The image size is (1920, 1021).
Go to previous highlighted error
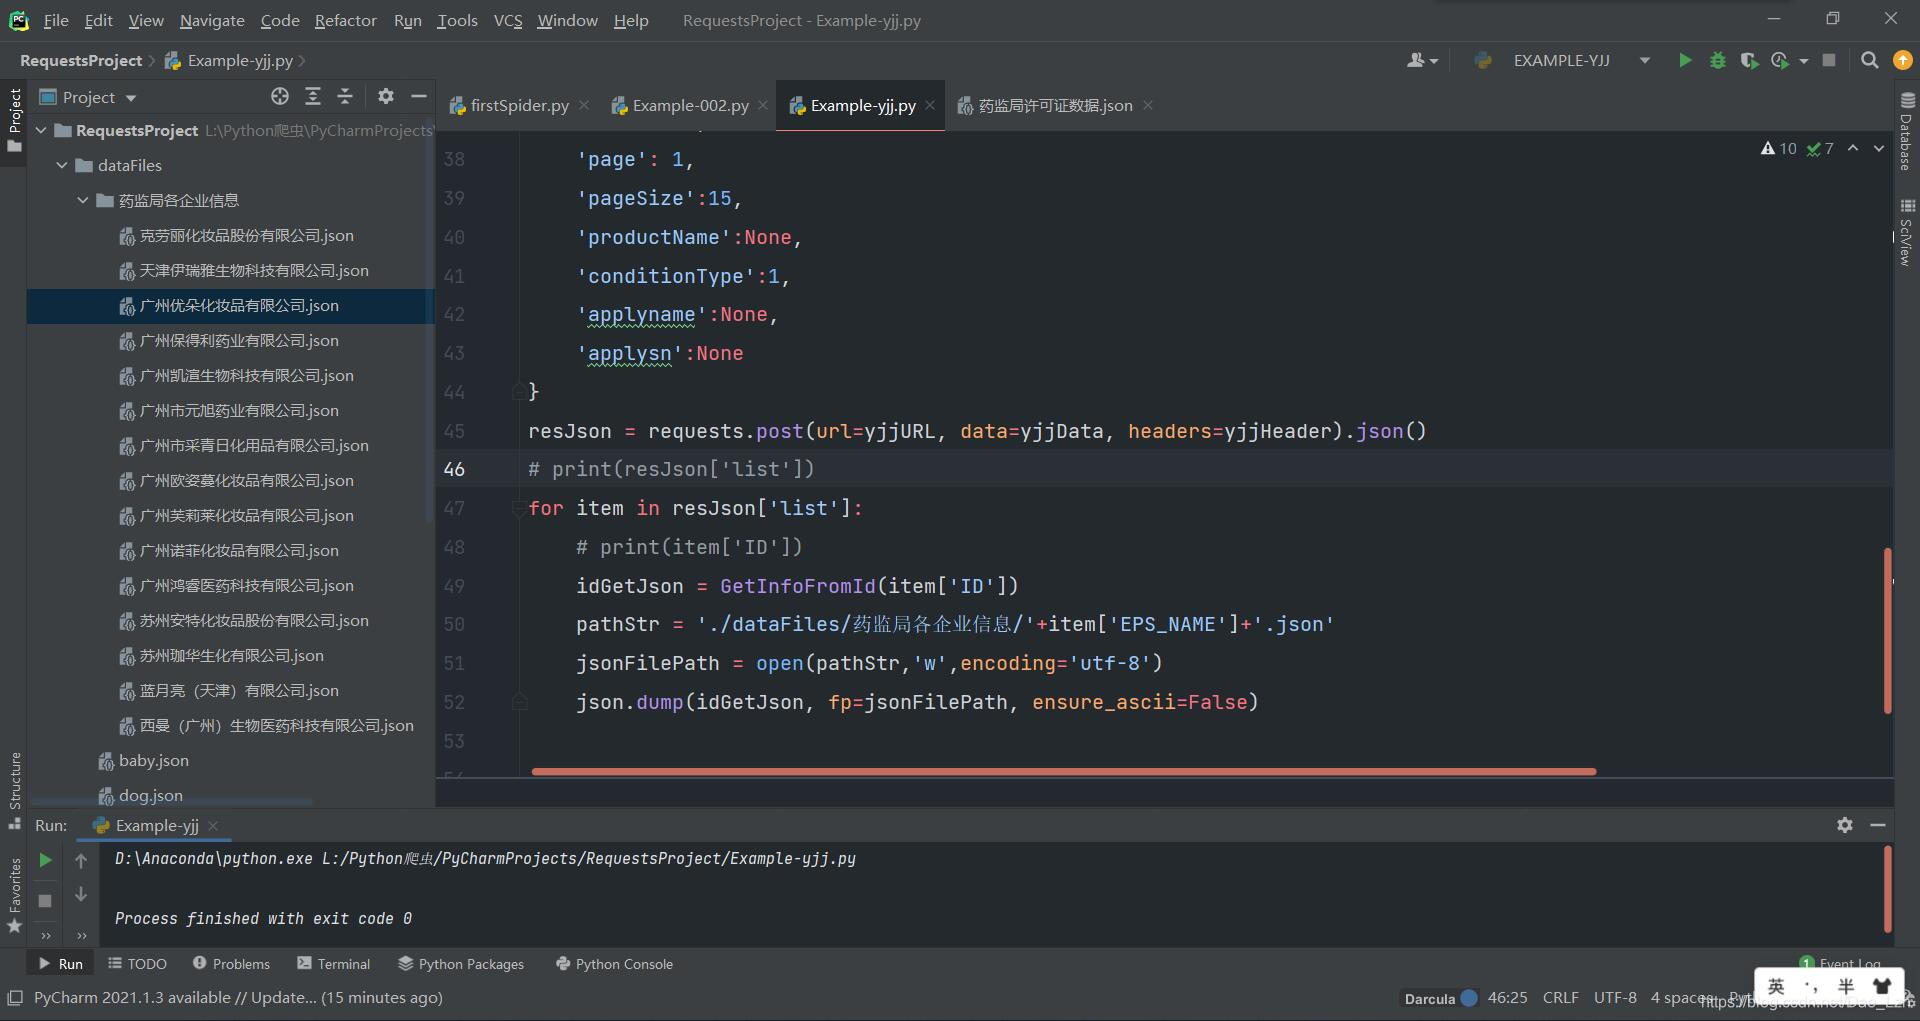coord(1853,148)
